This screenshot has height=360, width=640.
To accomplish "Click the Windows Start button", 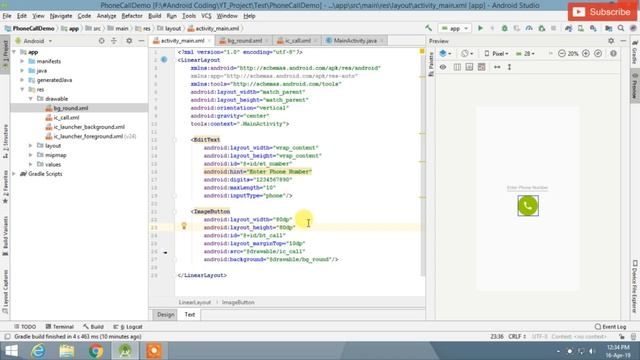I will 11,351.
